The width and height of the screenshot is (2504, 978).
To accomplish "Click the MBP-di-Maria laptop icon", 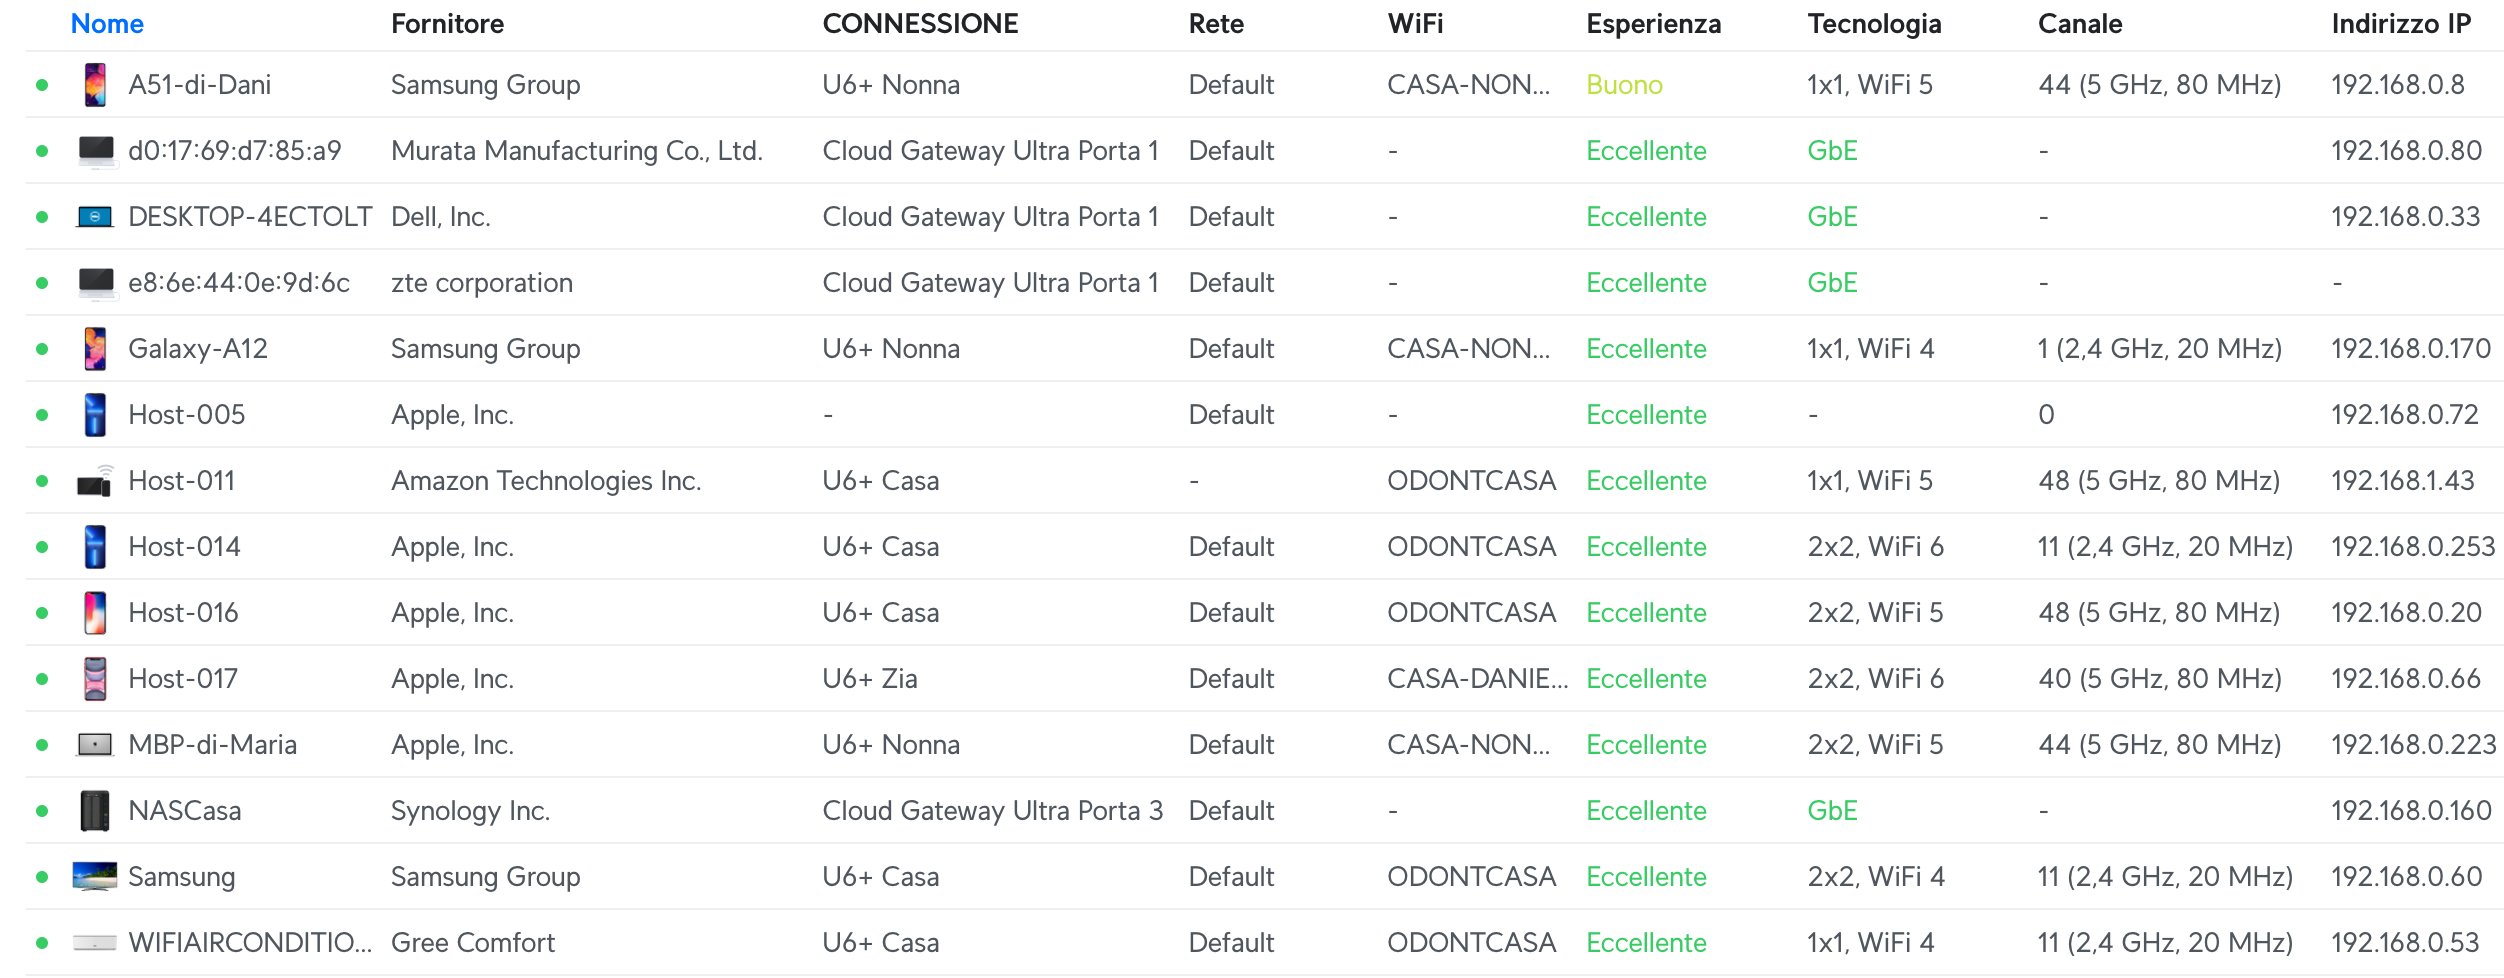I will pos(95,745).
